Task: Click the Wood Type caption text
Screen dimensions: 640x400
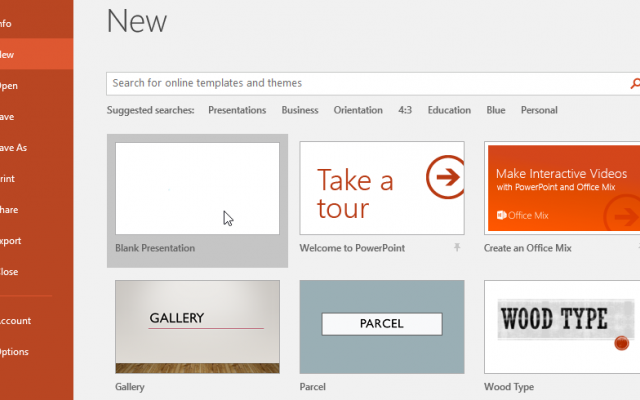Action: pyautogui.click(x=509, y=387)
